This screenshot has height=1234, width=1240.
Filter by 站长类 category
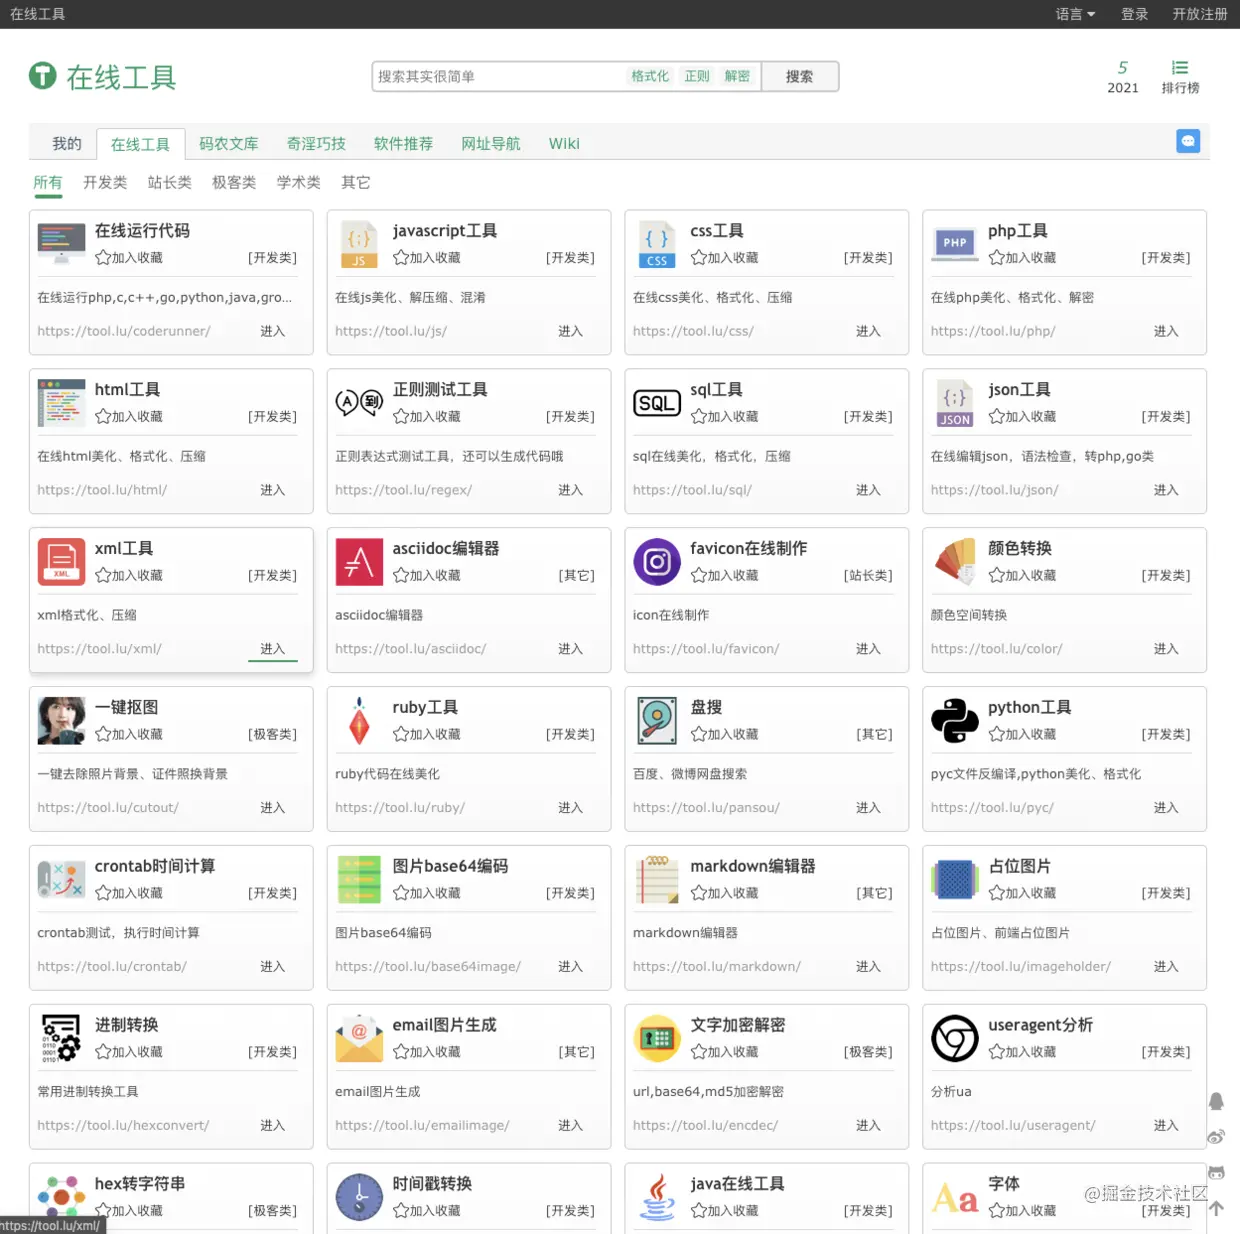click(x=170, y=182)
